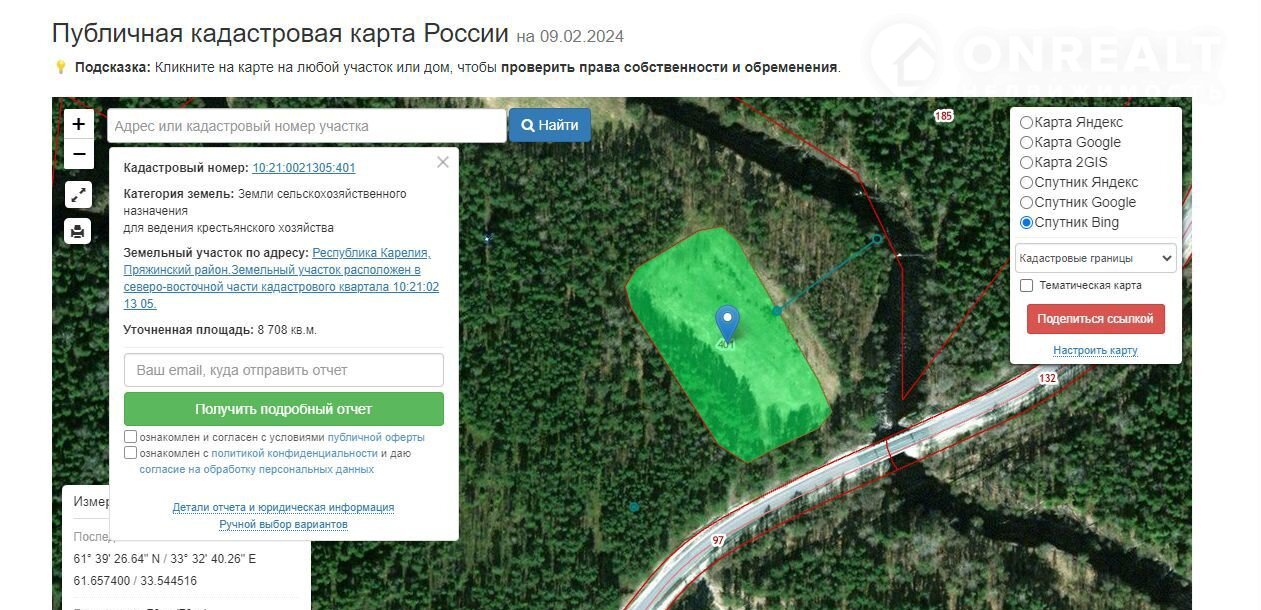
Task: Click Поделиться ссылкой button
Action: click(x=1096, y=319)
